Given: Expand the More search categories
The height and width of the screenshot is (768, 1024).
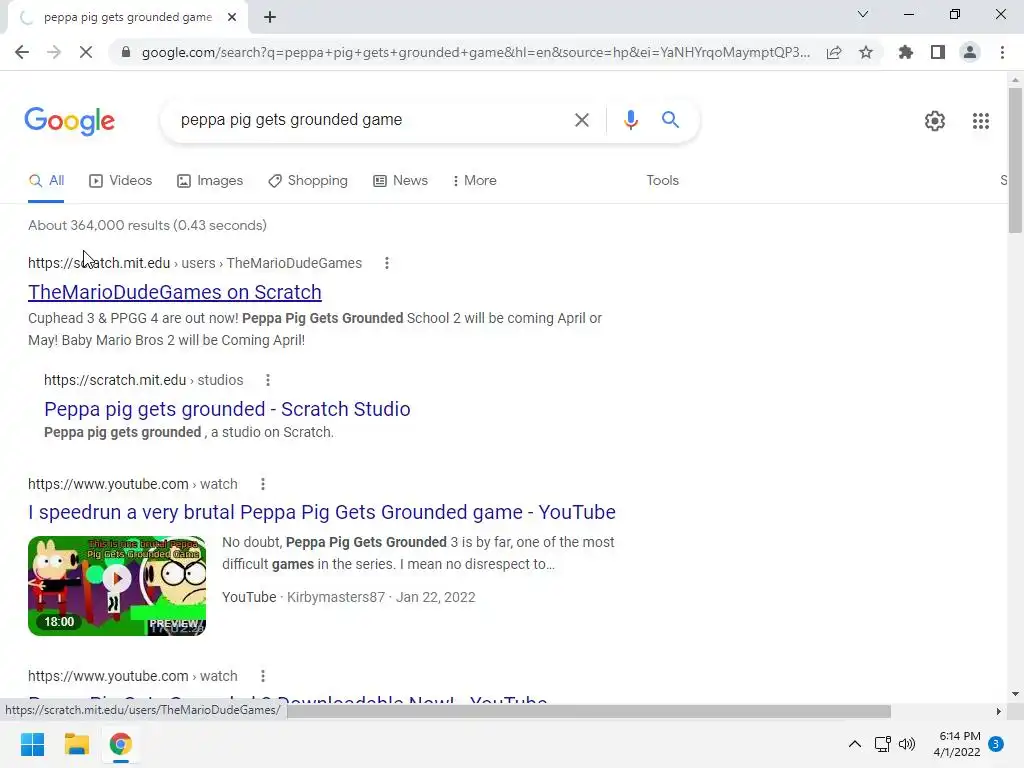Looking at the screenshot, I should coord(475,181).
